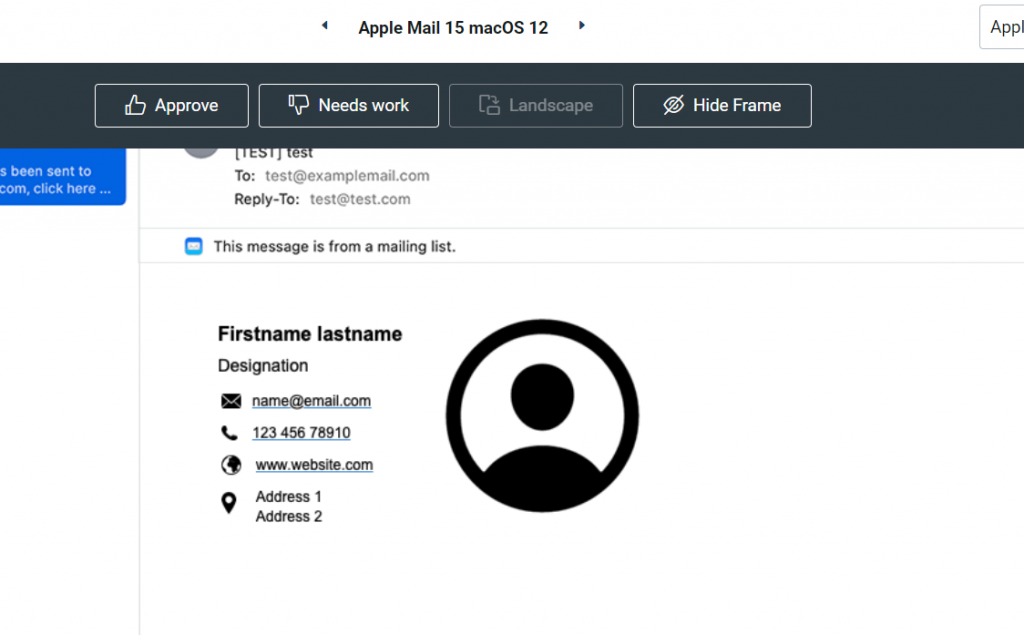Click the location pin icon by the address
Image resolution: width=1024 pixels, height=635 pixels.
[x=229, y=504]
